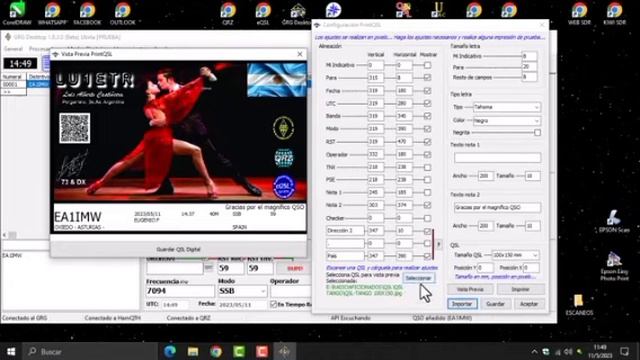Open the WHATSAPP desktop shortcut

(x=52, y=13)
